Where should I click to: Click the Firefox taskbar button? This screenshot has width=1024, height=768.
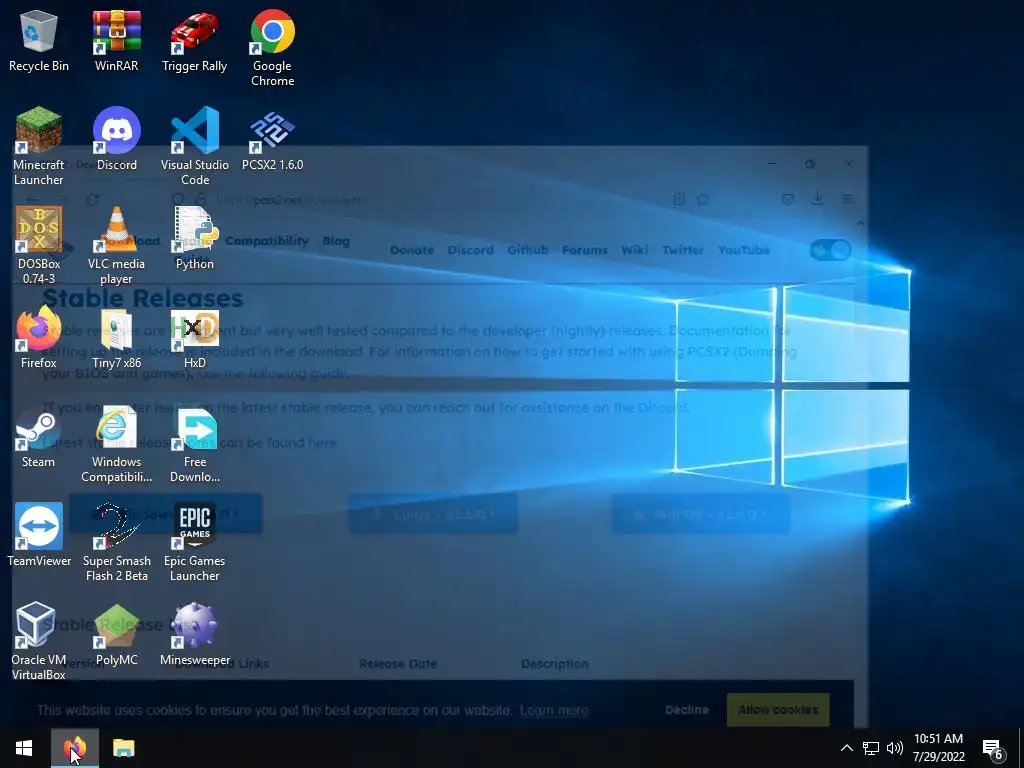(75, 748)
